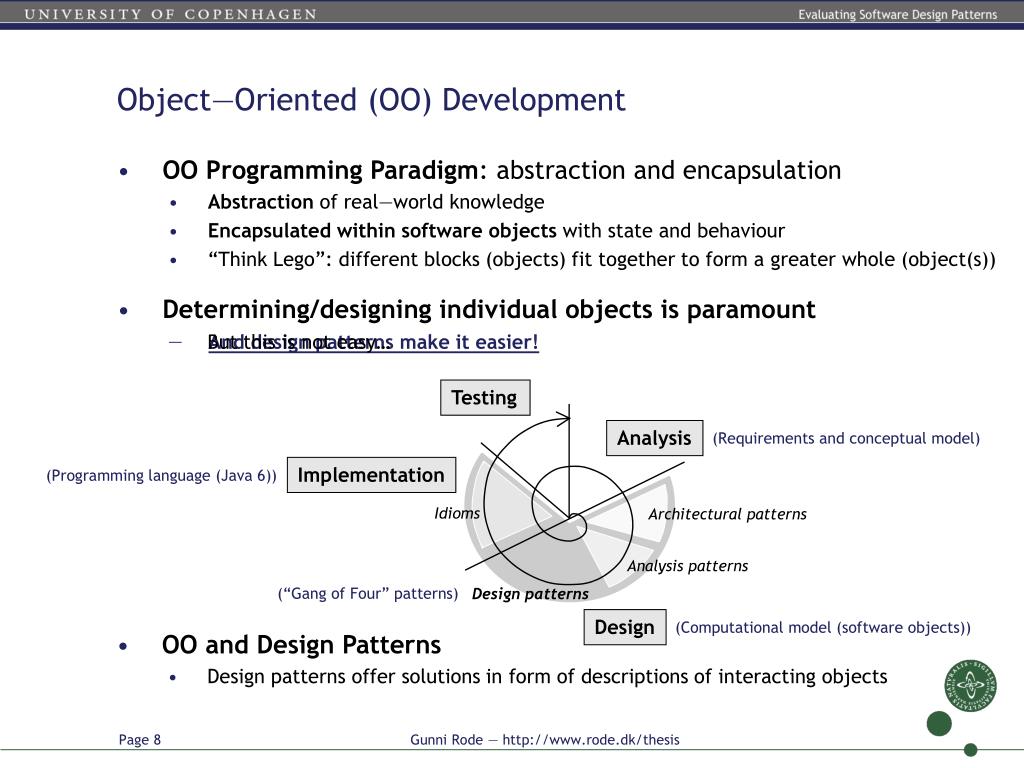Click 'Abstraction of real–world knowledge' bullet
Image resolution: width=1024 pixels, height=768 pixels.
[376, 202]
